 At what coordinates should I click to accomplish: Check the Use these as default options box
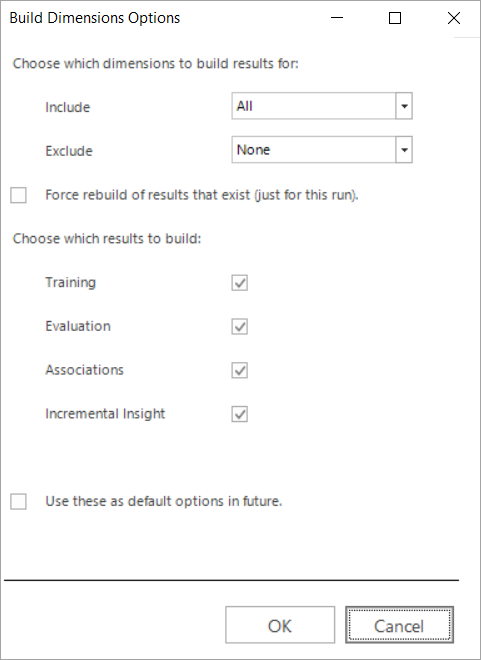click(x=19, y=502)
